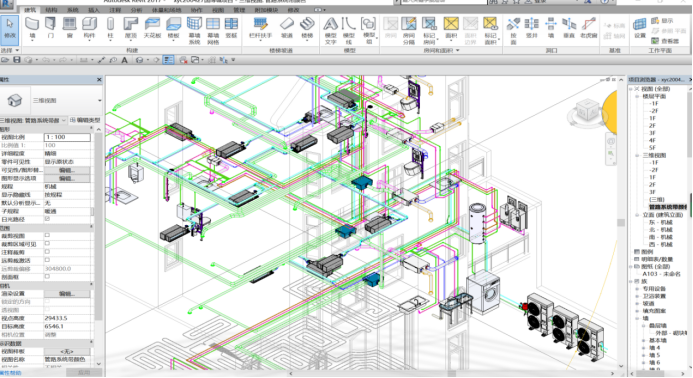Image resolution: width=693 pixels, height=378 pixels.
Task: Click the save icon in quick access toolbar
Action: click(17, 60)
